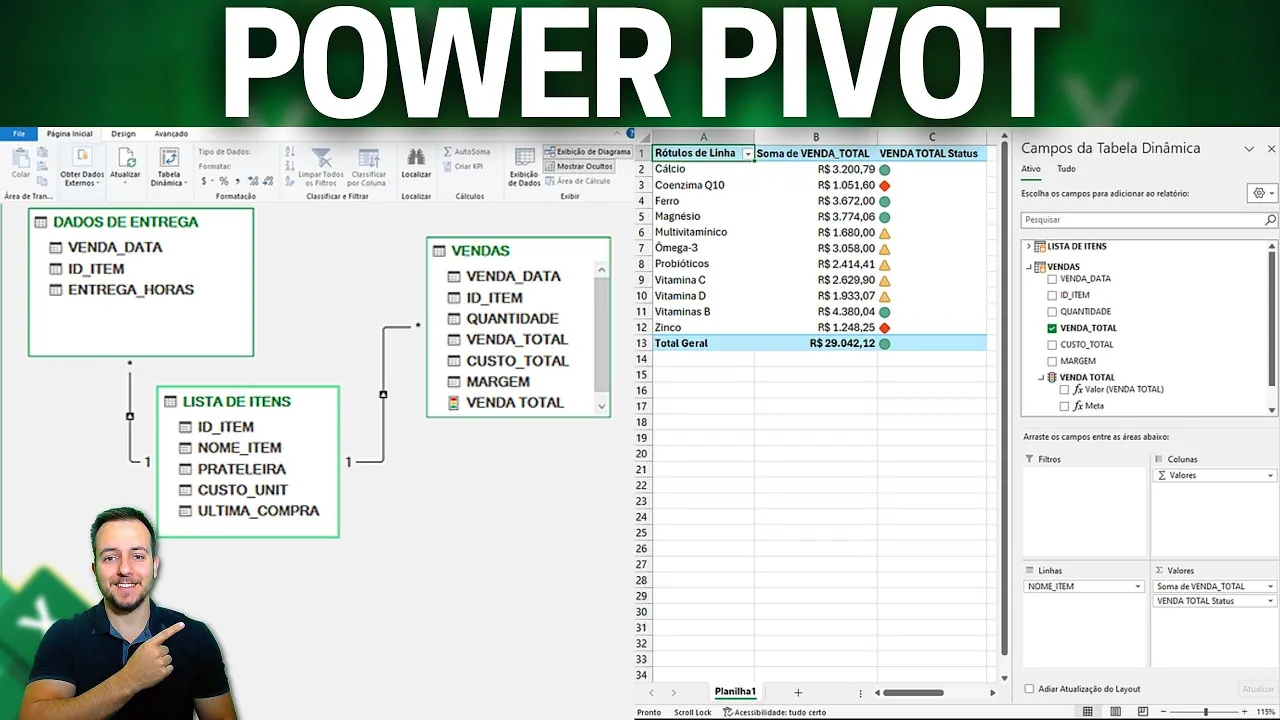Click Page Layout view icon in status bar
Viewport: 1280px width, 720px height.
click(1117, 712)
